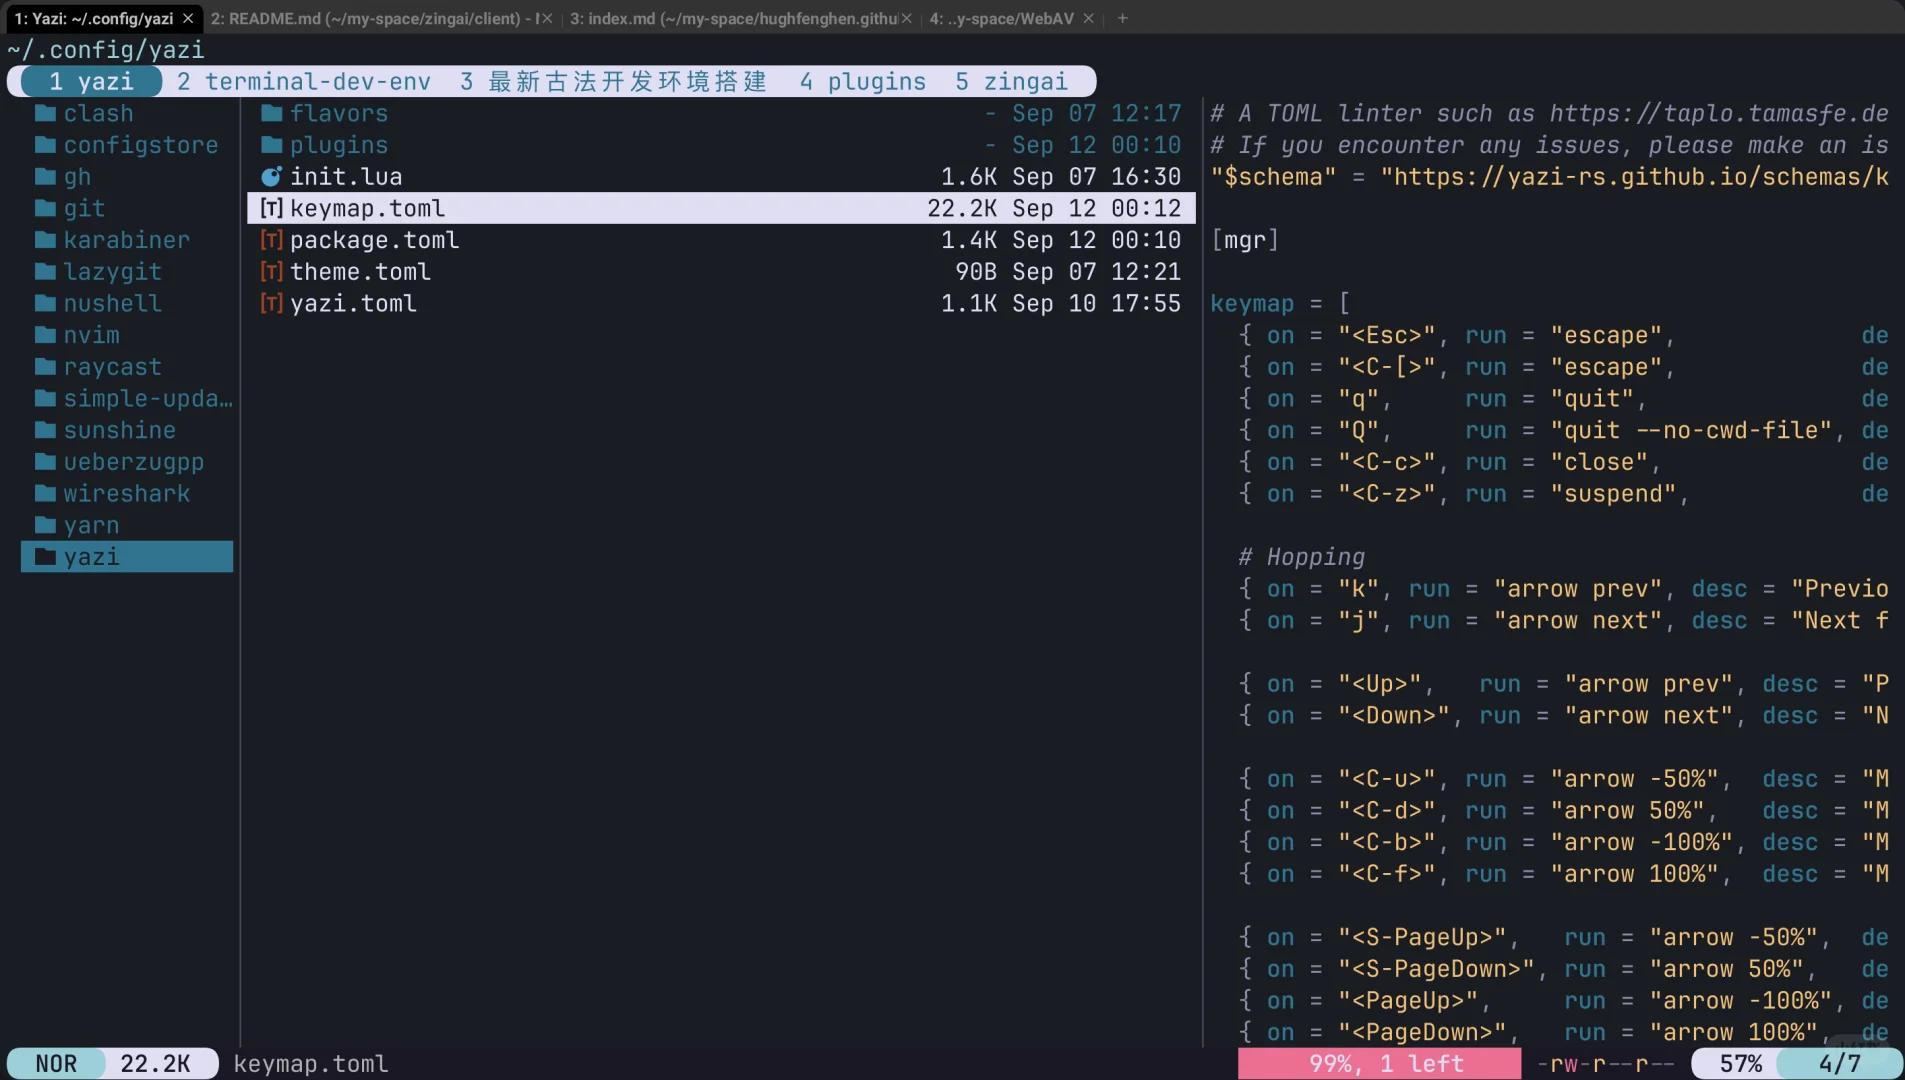Click the git folder icon

click(x=45, y=208)
